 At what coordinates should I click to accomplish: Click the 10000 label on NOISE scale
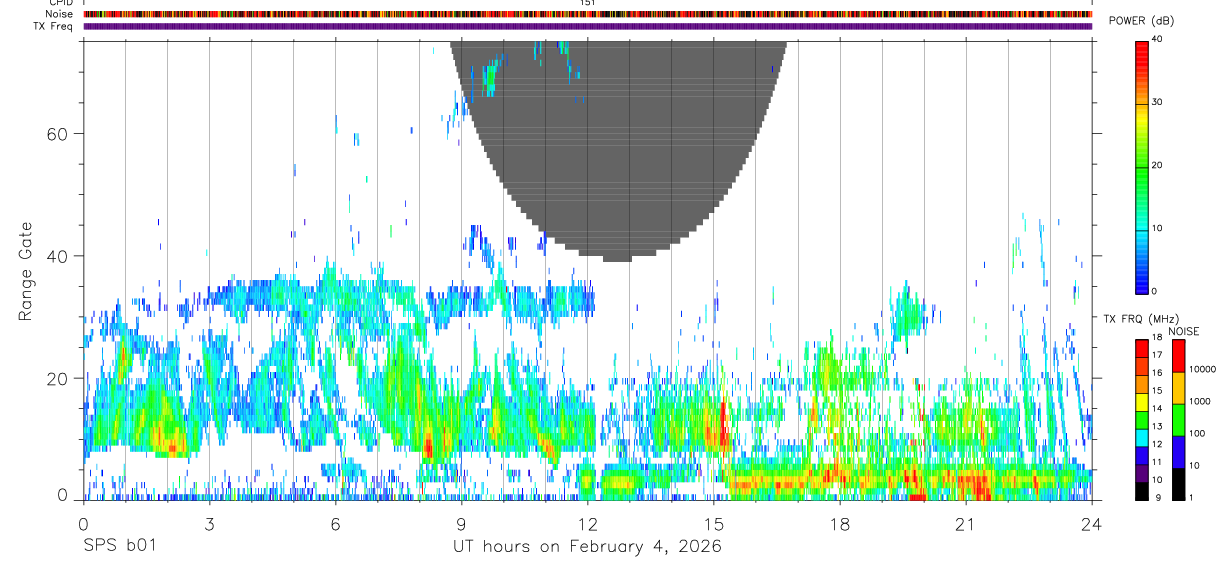pyautogui.click(x=1201, y=369)
